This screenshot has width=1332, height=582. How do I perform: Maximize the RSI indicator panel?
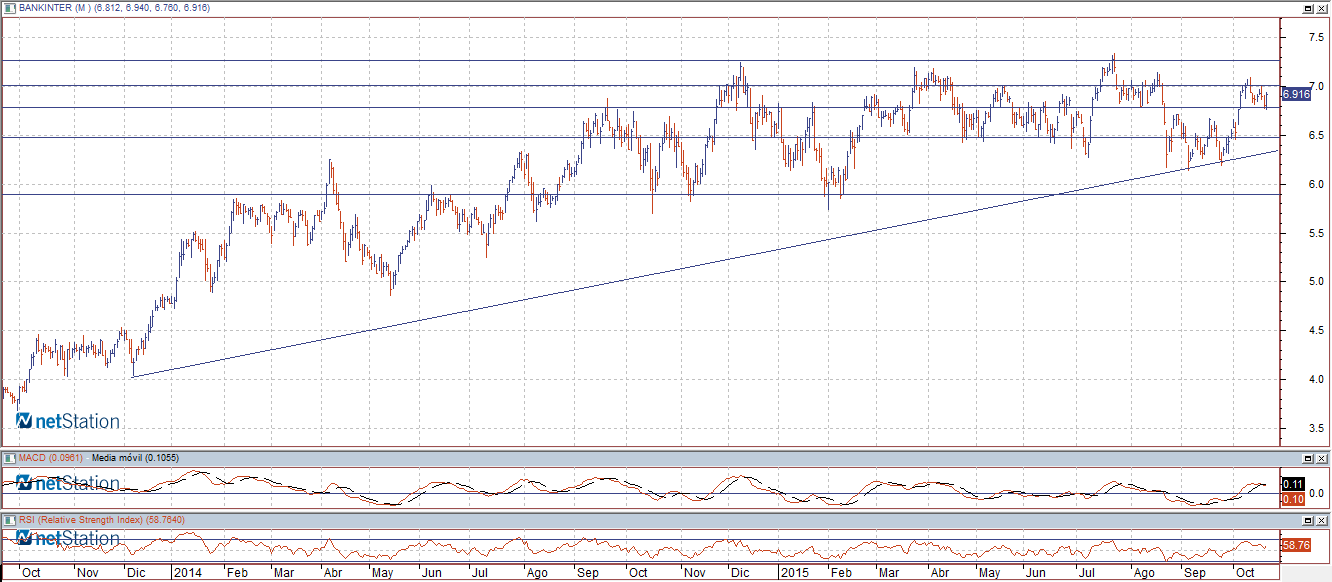click(x=1309, y=520)
